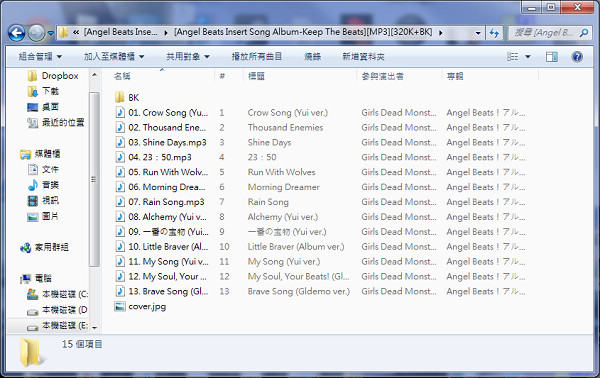600x378 pixels.
Task: Click the magnifier search icon
Action: [x=584, y=33]
